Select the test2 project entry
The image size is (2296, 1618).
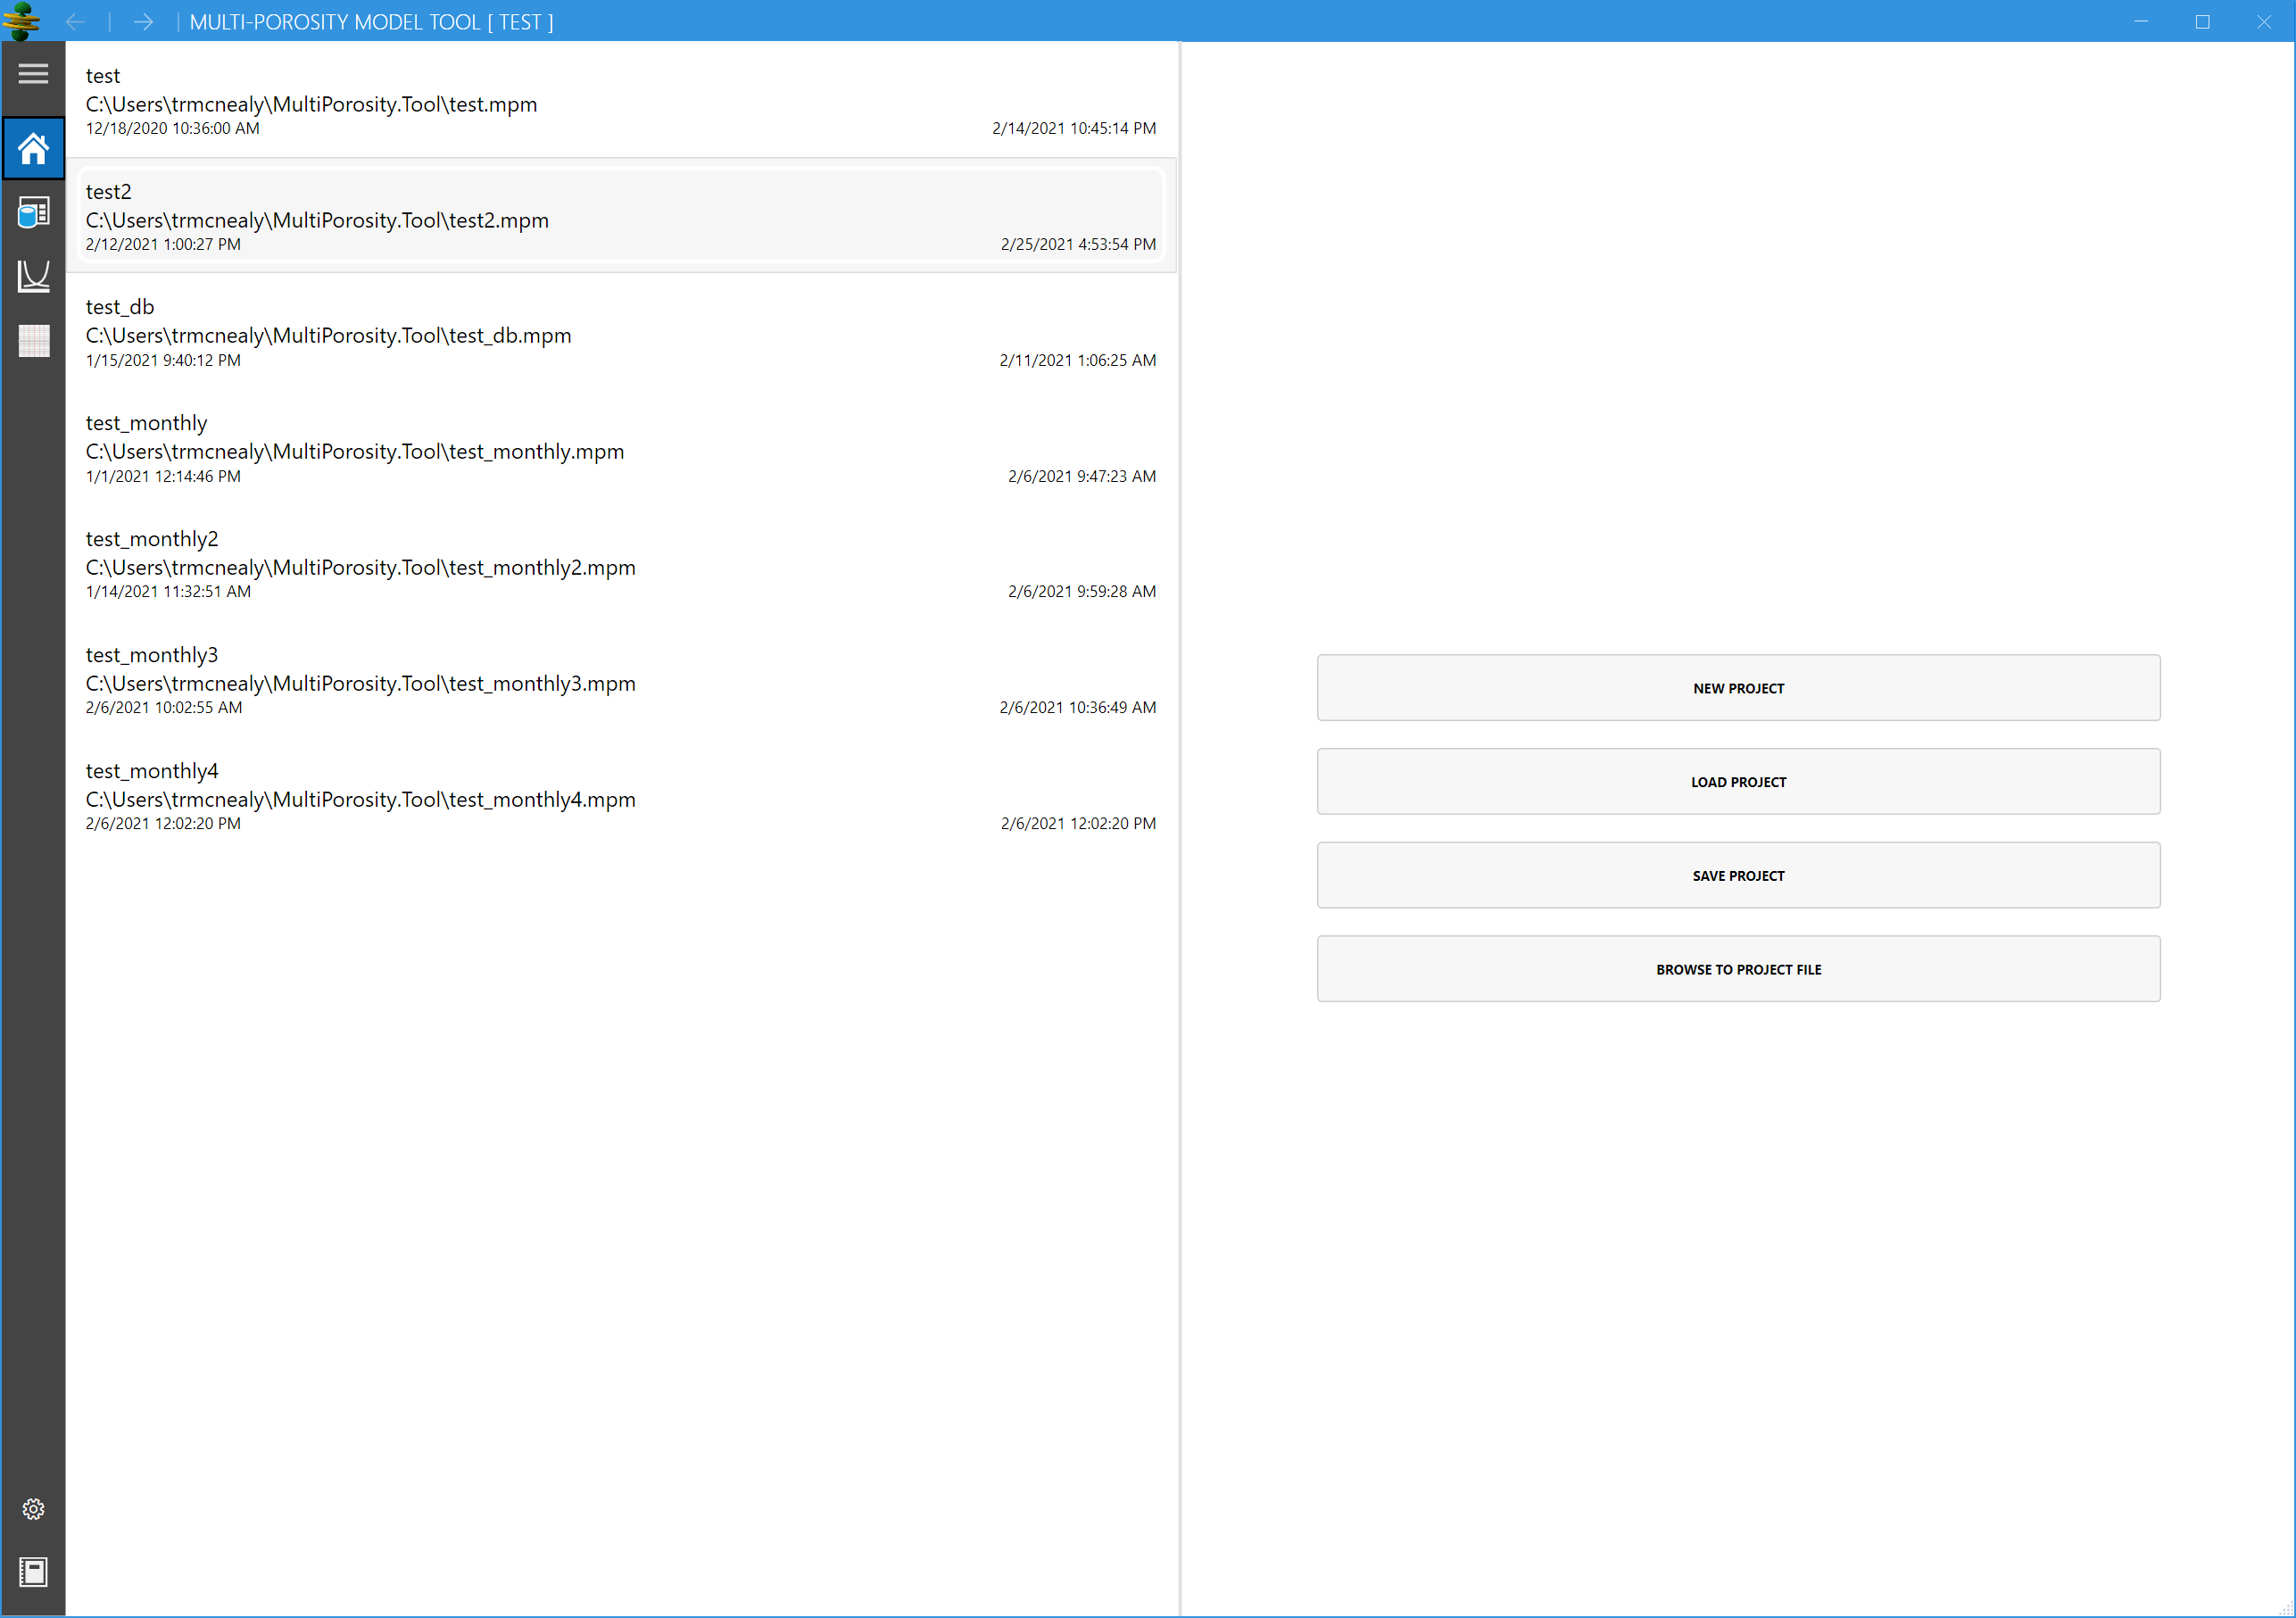620,217
